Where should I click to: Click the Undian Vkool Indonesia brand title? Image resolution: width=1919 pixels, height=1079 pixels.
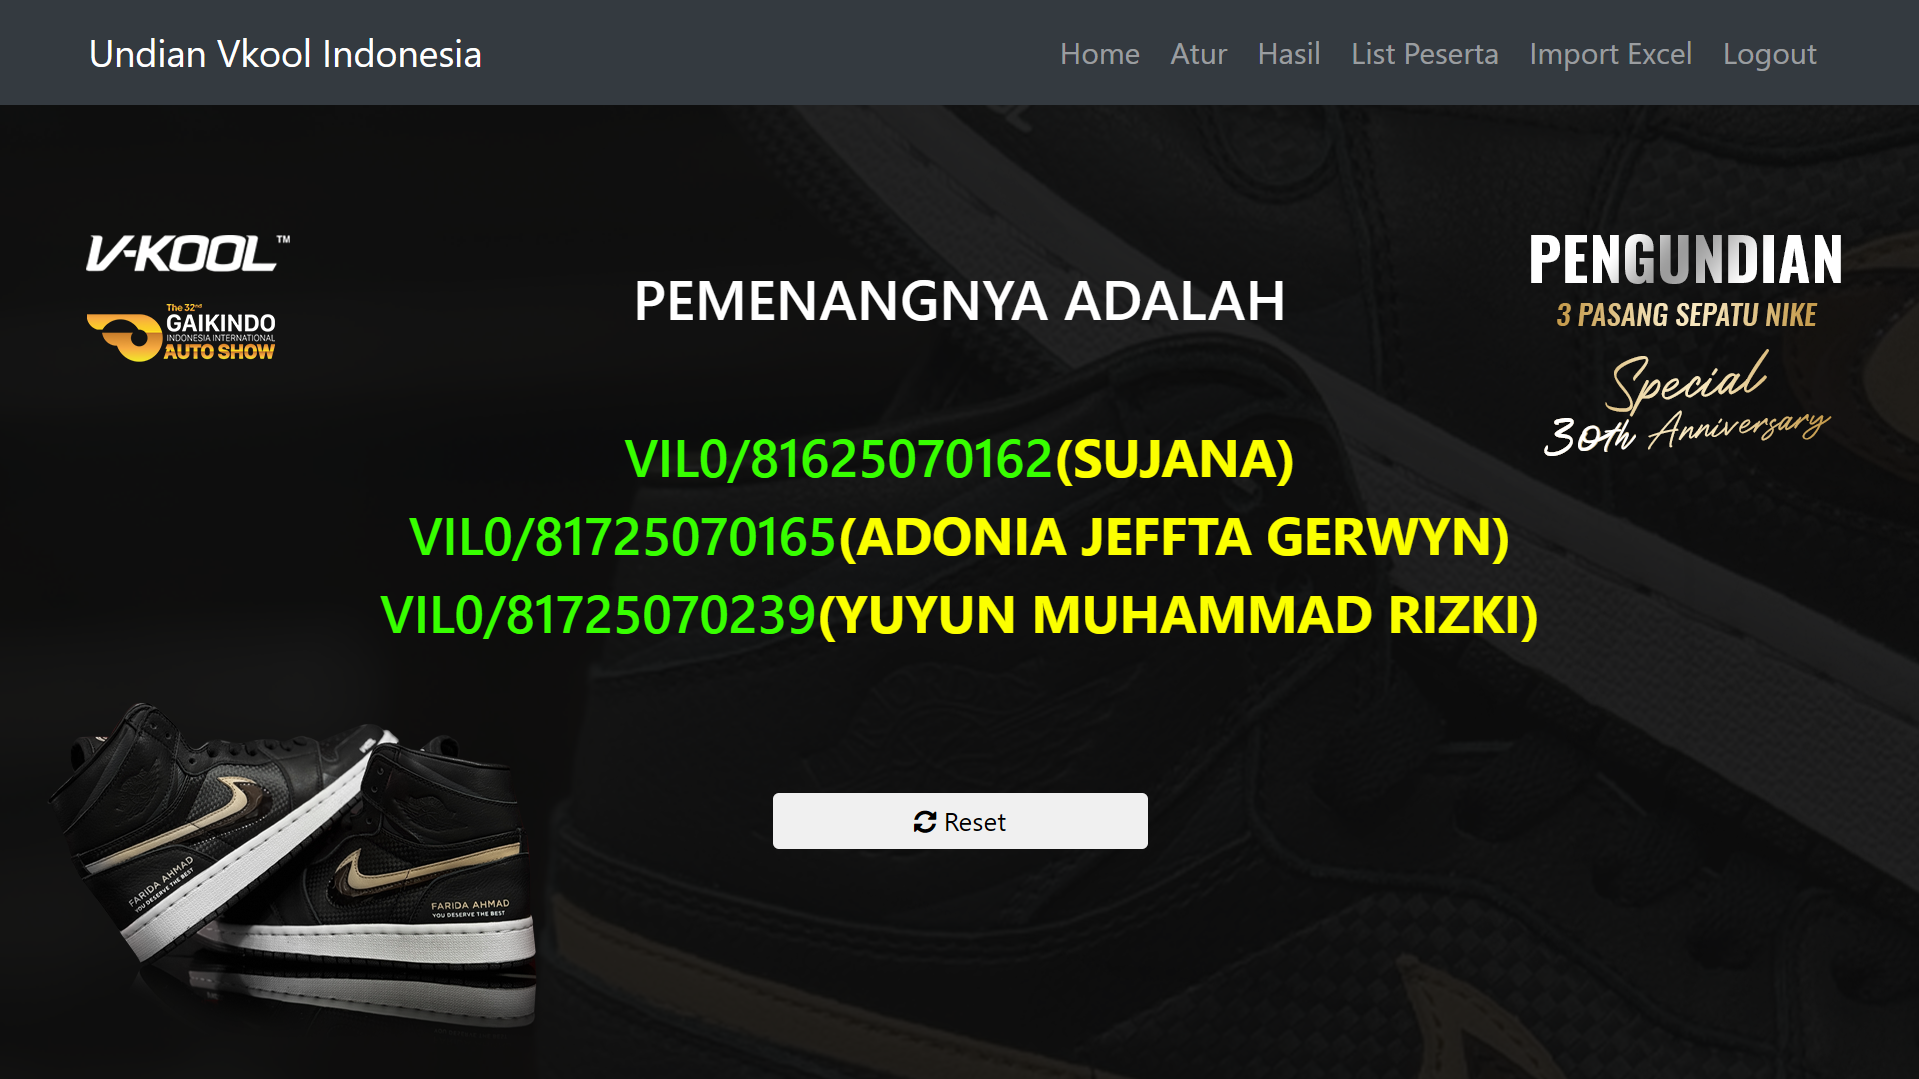point(285,54)
